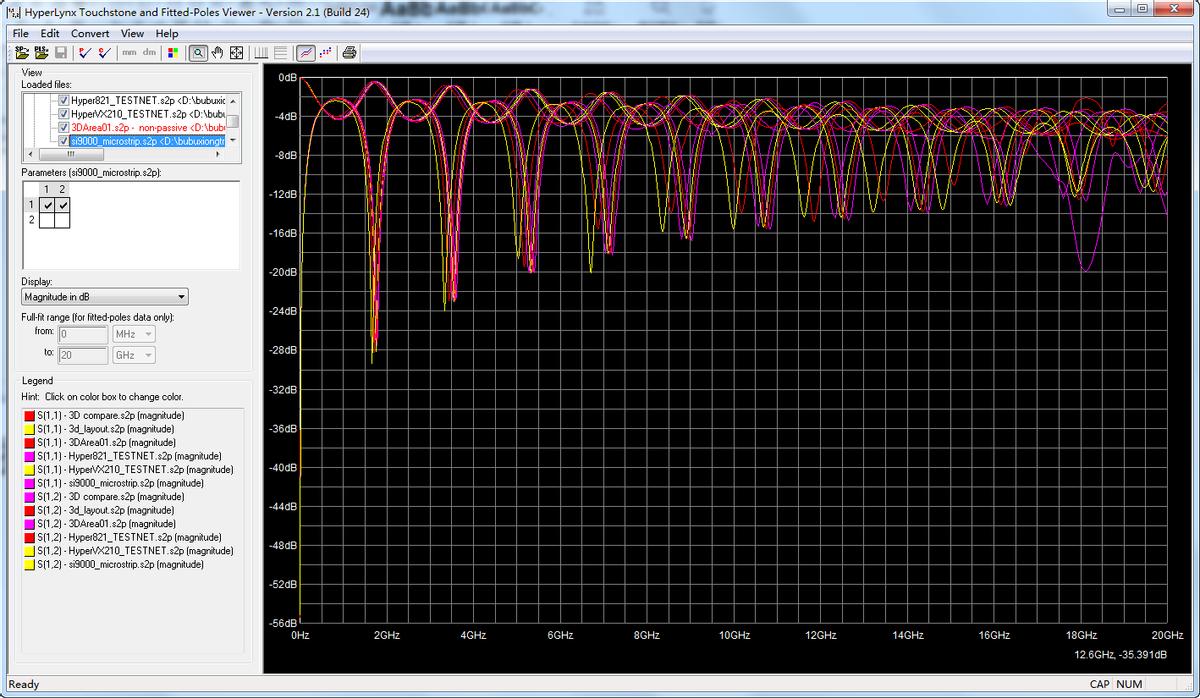Open the Convert menu
The width and height of the screenshot is (1200, 698).
[90, 33]
